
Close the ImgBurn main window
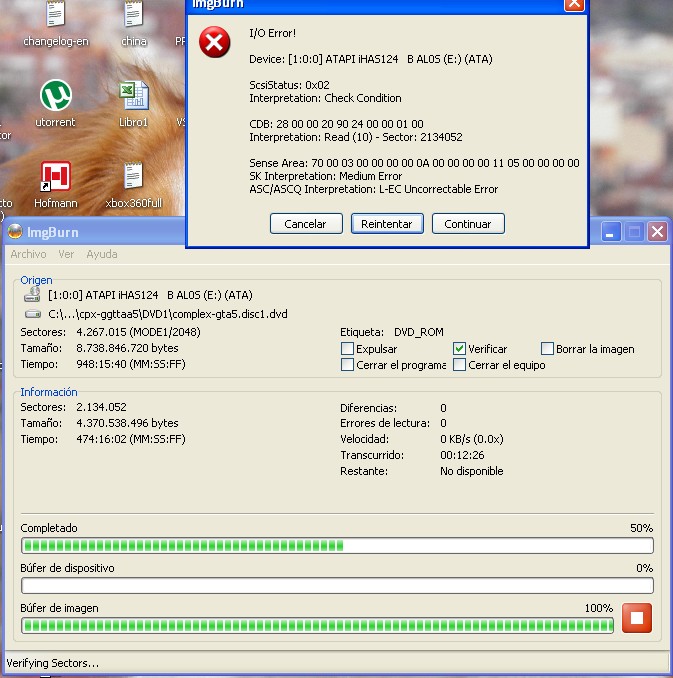pos(657,232)
